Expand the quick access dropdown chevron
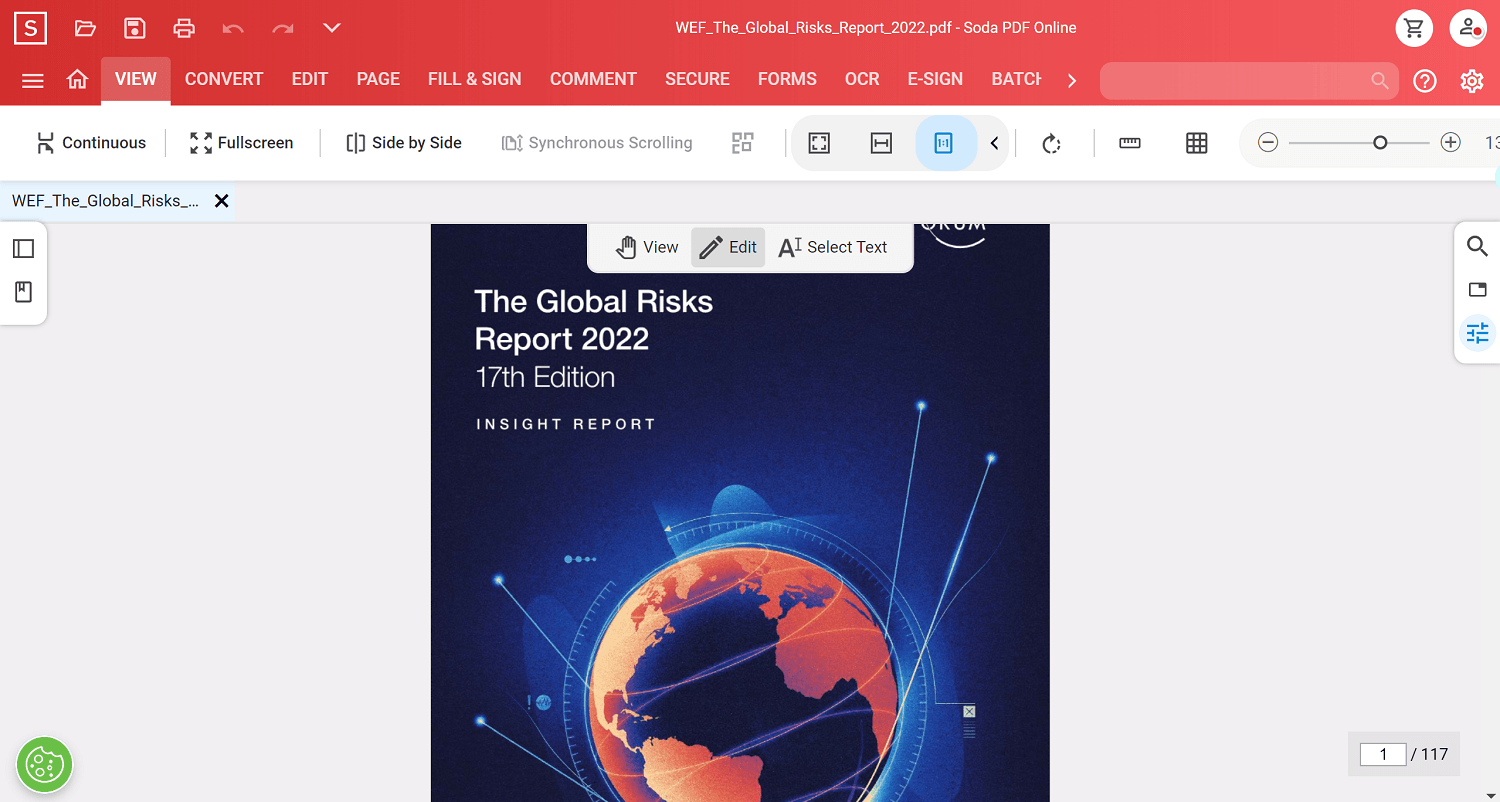Viewport: 1500px width, 802px height. (x=332, y=28)
